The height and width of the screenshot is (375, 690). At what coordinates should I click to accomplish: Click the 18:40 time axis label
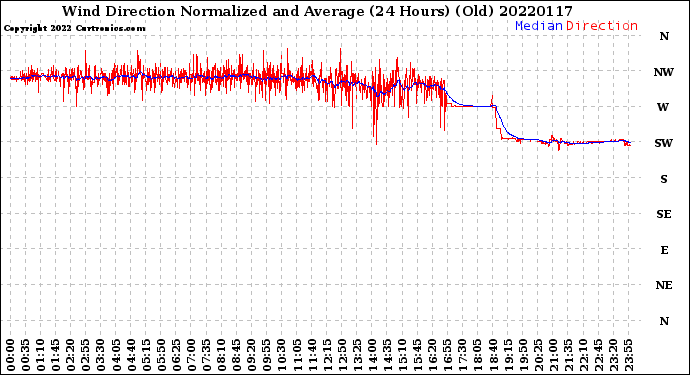point(493,355)
